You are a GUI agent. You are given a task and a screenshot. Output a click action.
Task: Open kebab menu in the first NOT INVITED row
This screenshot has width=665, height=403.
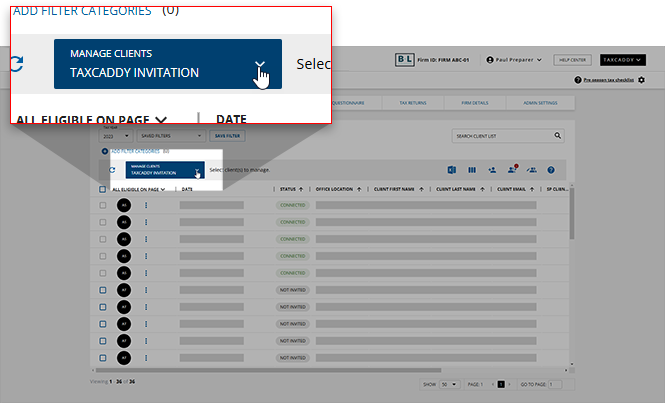tap(146, 290)
